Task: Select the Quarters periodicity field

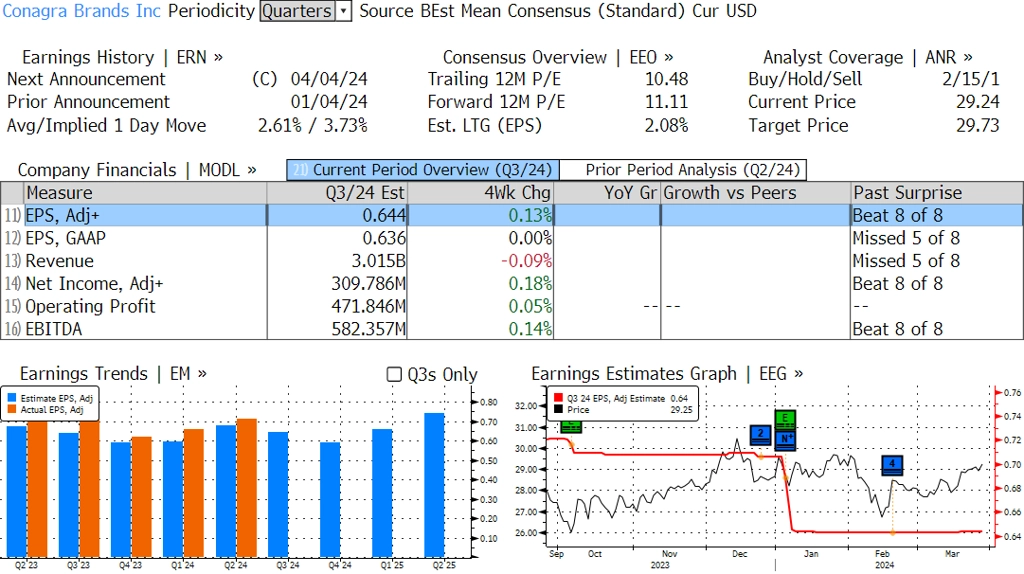Action: point(298,11)
